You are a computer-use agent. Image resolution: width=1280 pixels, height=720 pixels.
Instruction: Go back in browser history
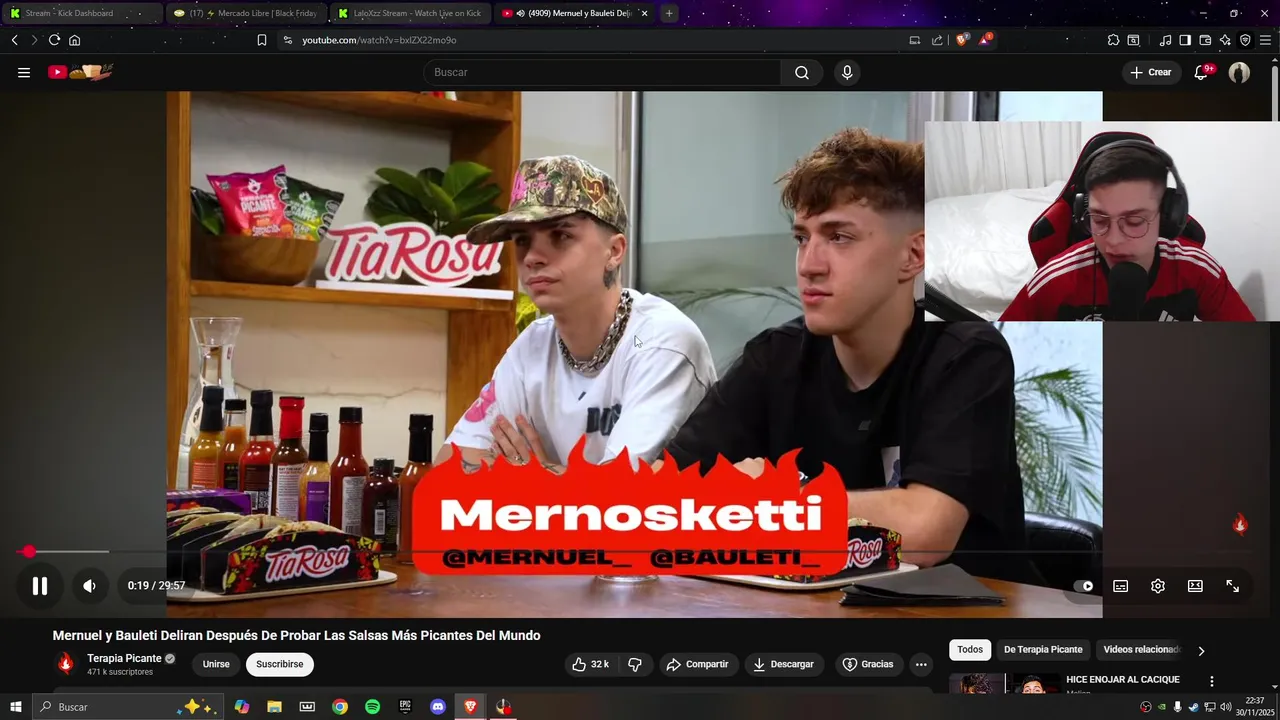coord(14,40)
